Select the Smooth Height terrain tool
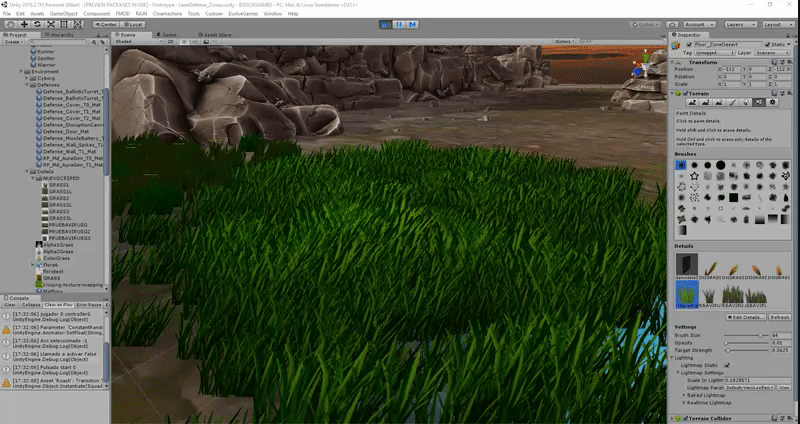The width and height of the screenshot is (800, 424). coord(719,103)
